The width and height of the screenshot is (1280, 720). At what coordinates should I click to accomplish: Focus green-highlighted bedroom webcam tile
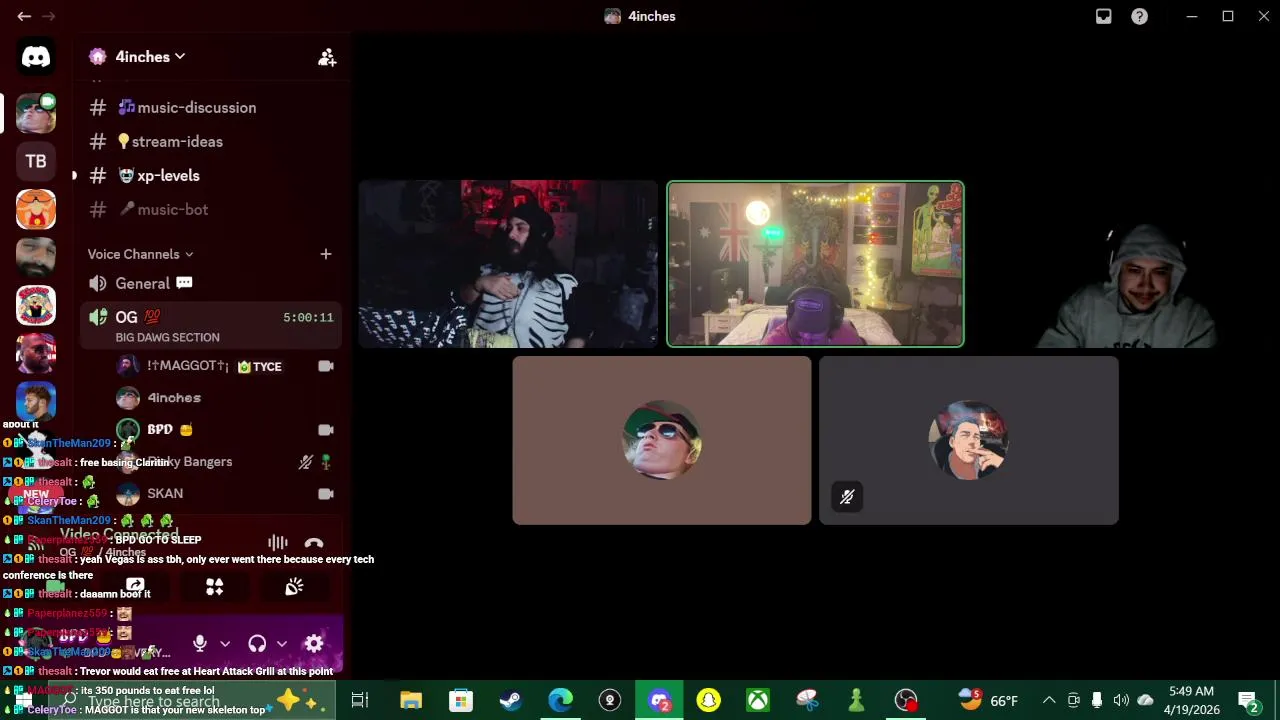point(815,264)
